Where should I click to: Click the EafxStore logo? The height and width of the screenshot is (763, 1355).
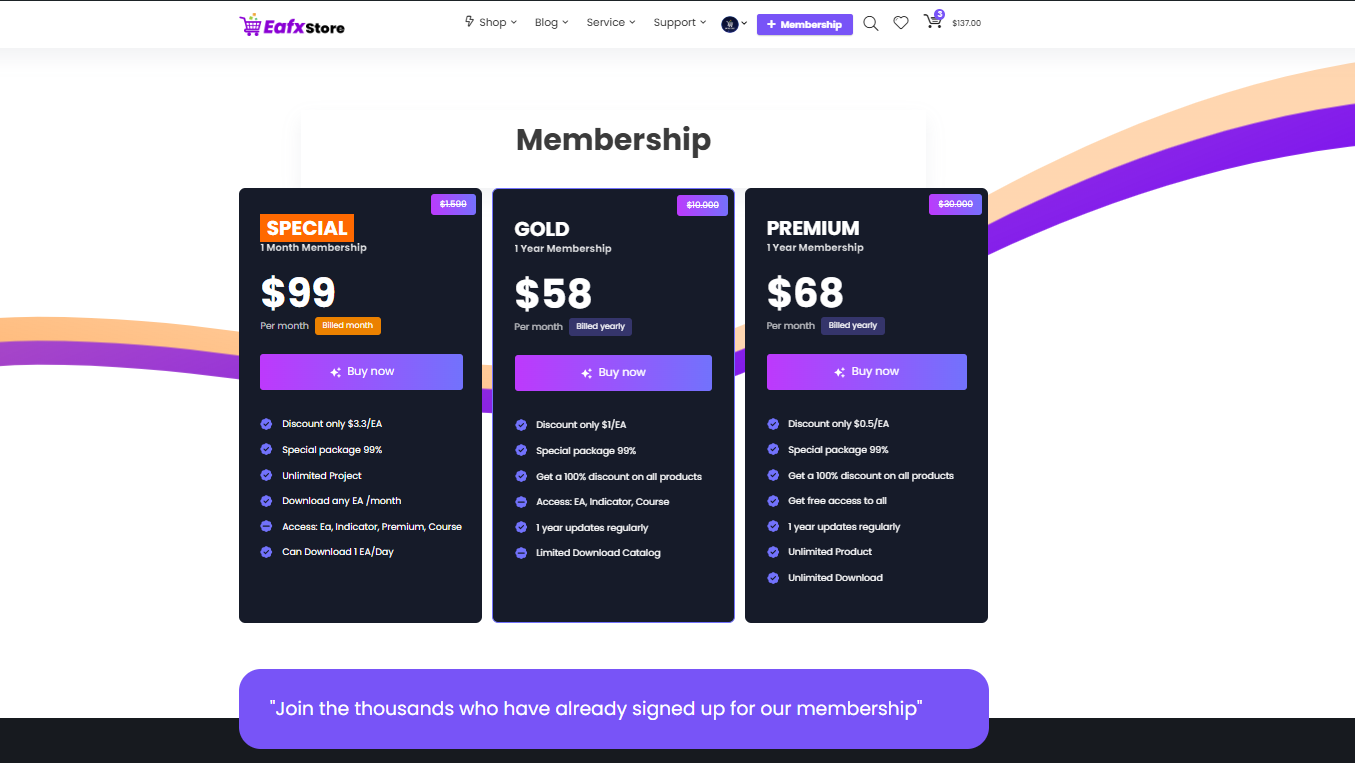pyautogui.click(x=292, y=25)
